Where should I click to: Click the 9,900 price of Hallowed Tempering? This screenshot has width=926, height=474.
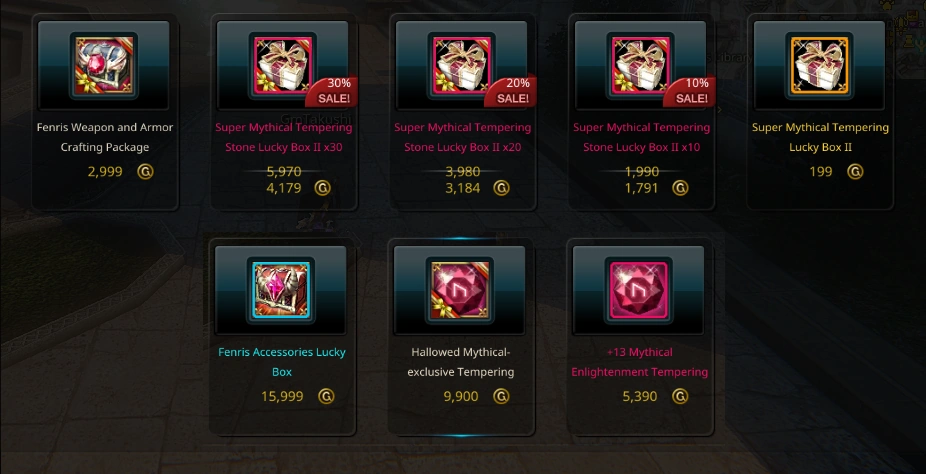(x=461, y=396)
